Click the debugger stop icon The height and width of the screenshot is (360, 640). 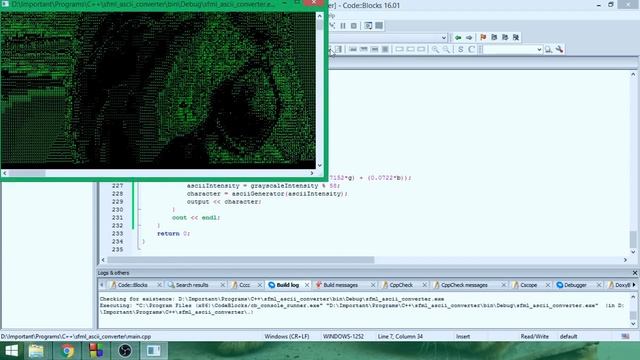point(354,26)
